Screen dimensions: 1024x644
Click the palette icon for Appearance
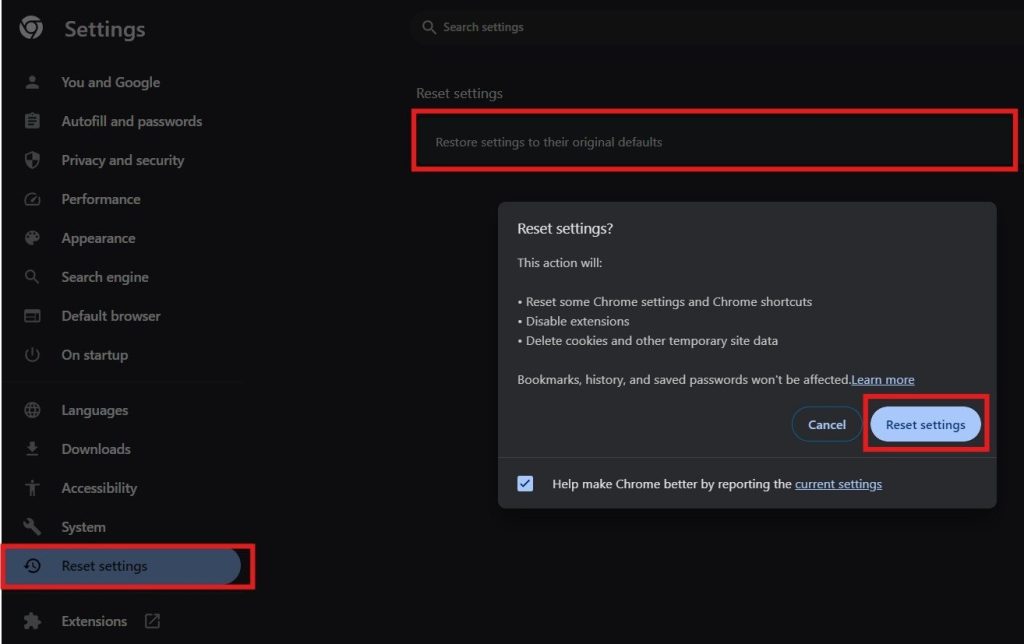(32, 238)
